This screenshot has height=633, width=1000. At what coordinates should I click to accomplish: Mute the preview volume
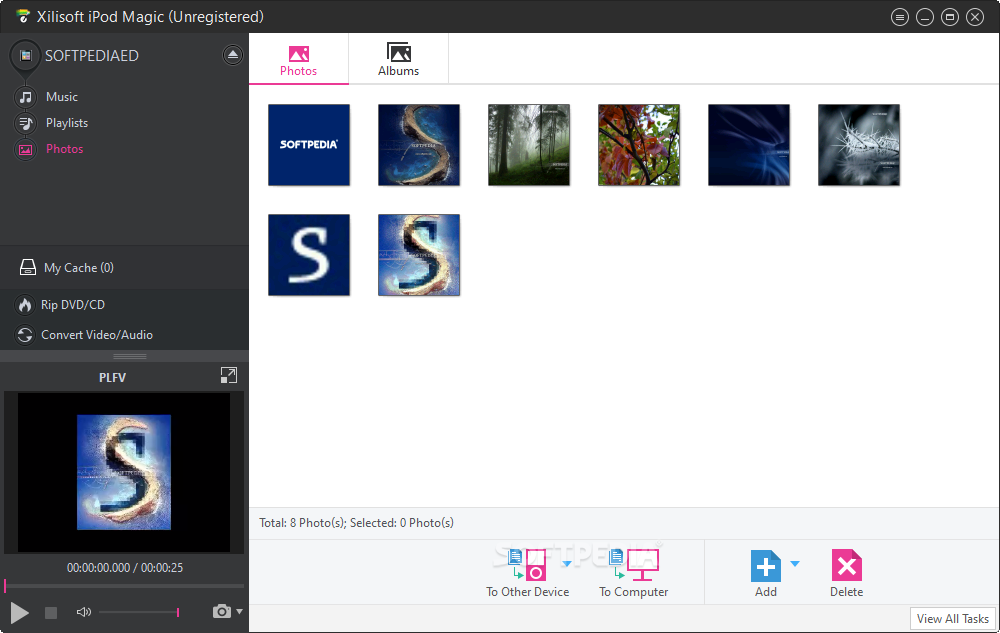pyautogui.click(x=84, y=612)
